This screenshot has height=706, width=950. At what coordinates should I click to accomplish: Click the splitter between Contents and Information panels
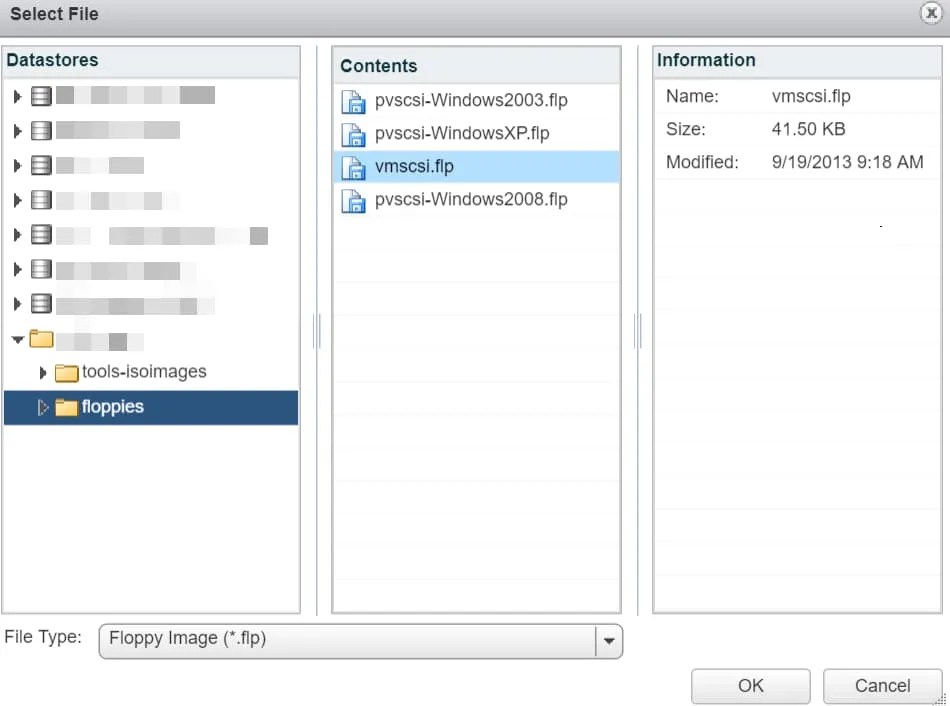click(x=637, y=330)
